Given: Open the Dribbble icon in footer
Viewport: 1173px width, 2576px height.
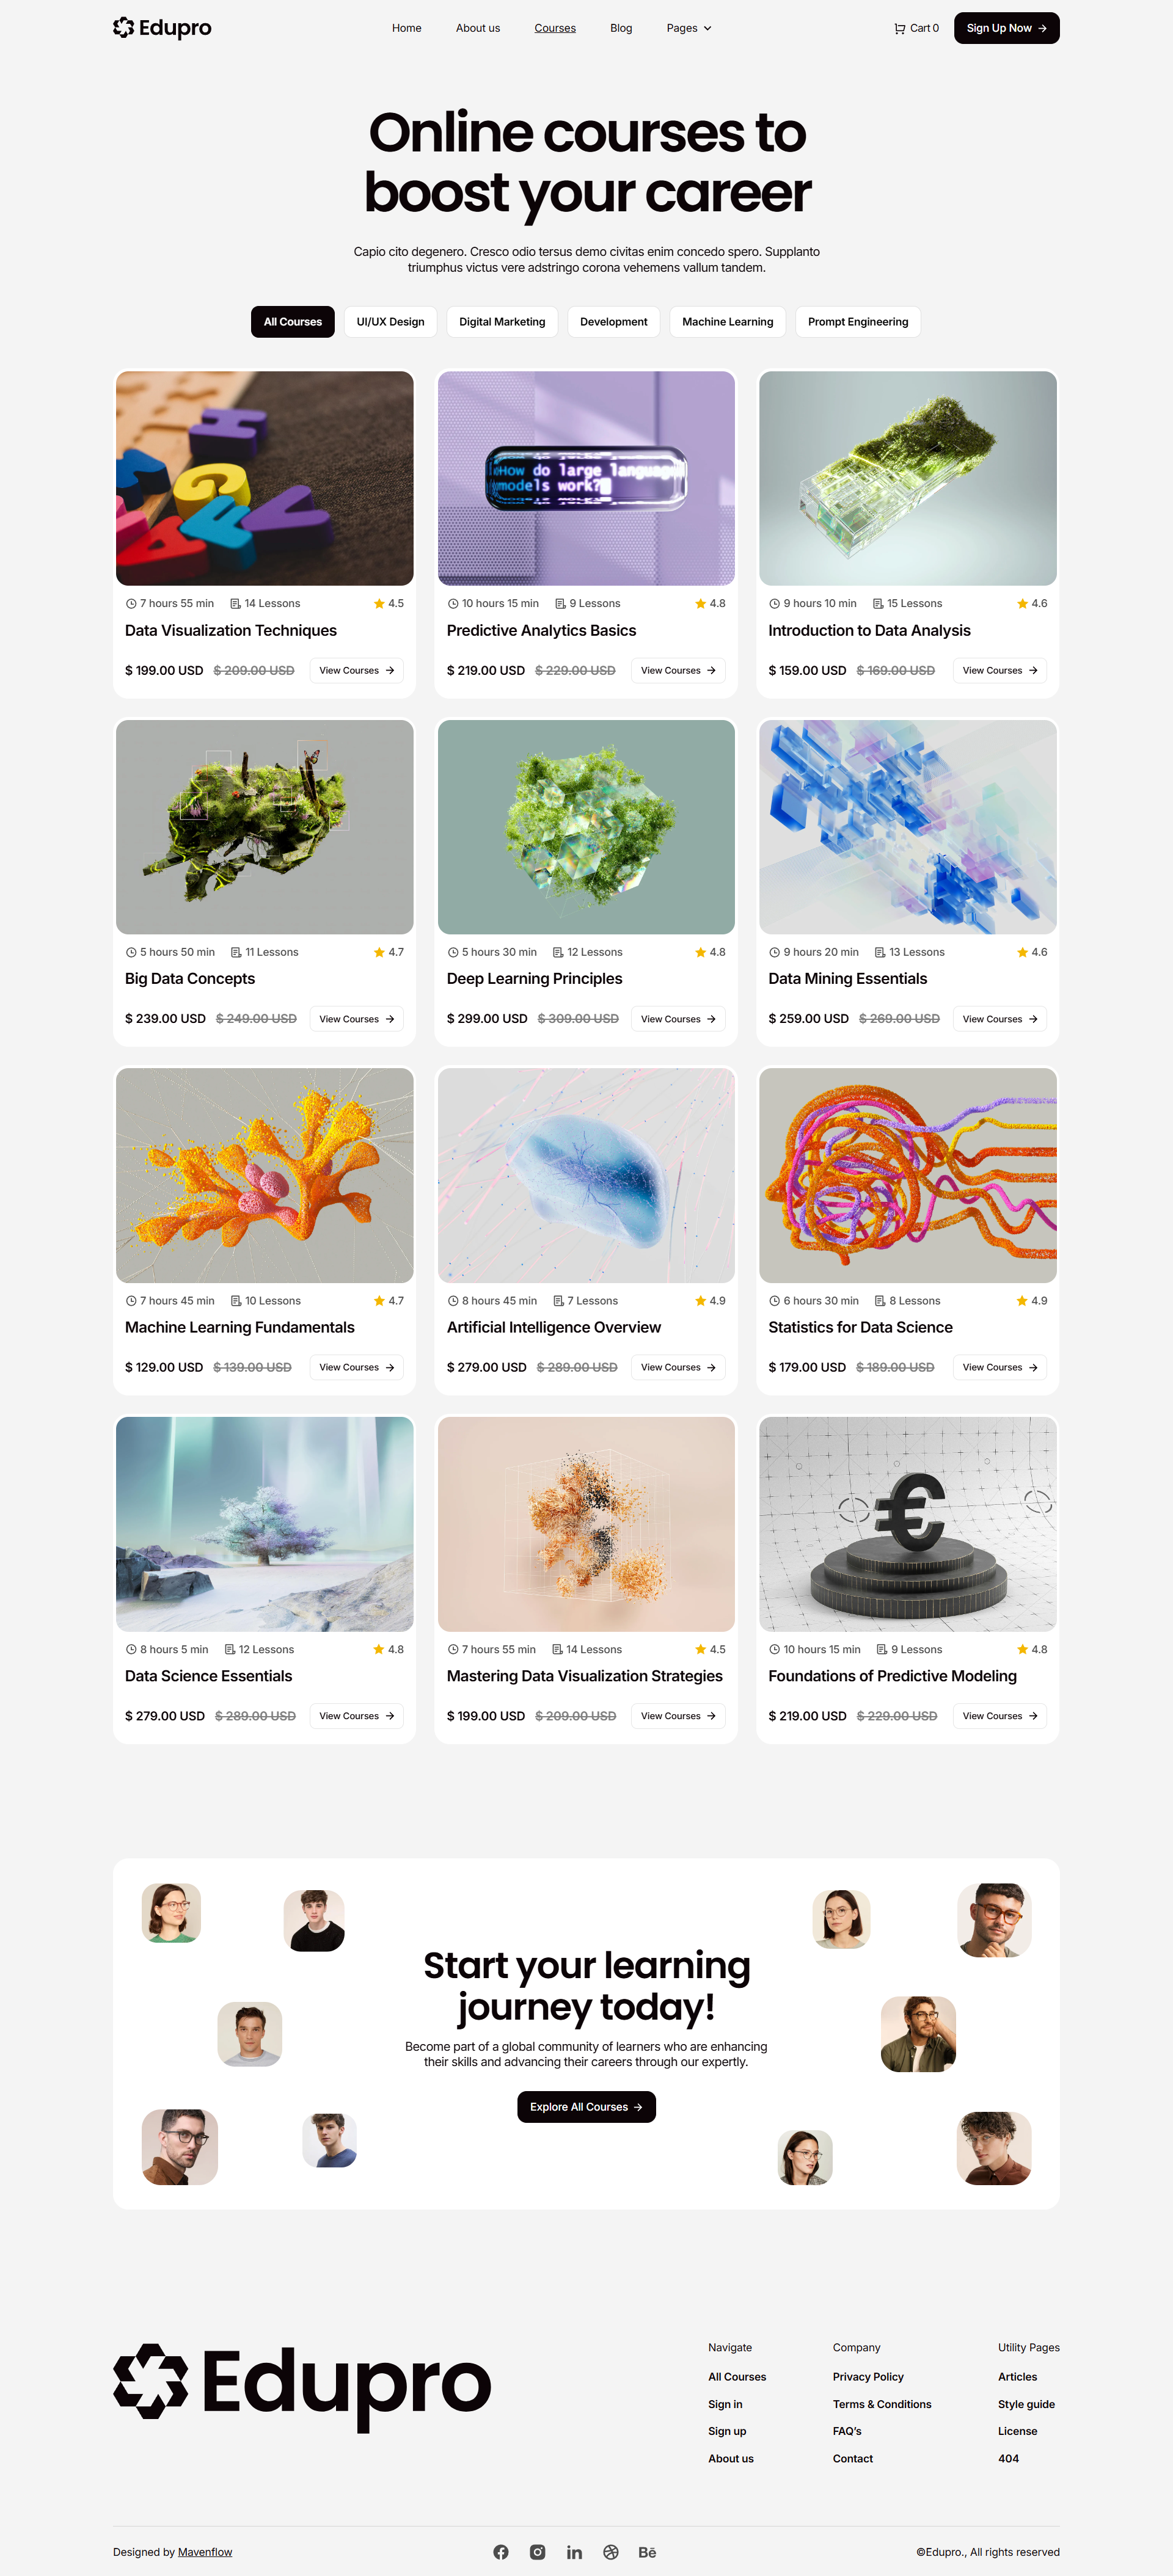Looking at the screenshot, I should (611, 2552).
